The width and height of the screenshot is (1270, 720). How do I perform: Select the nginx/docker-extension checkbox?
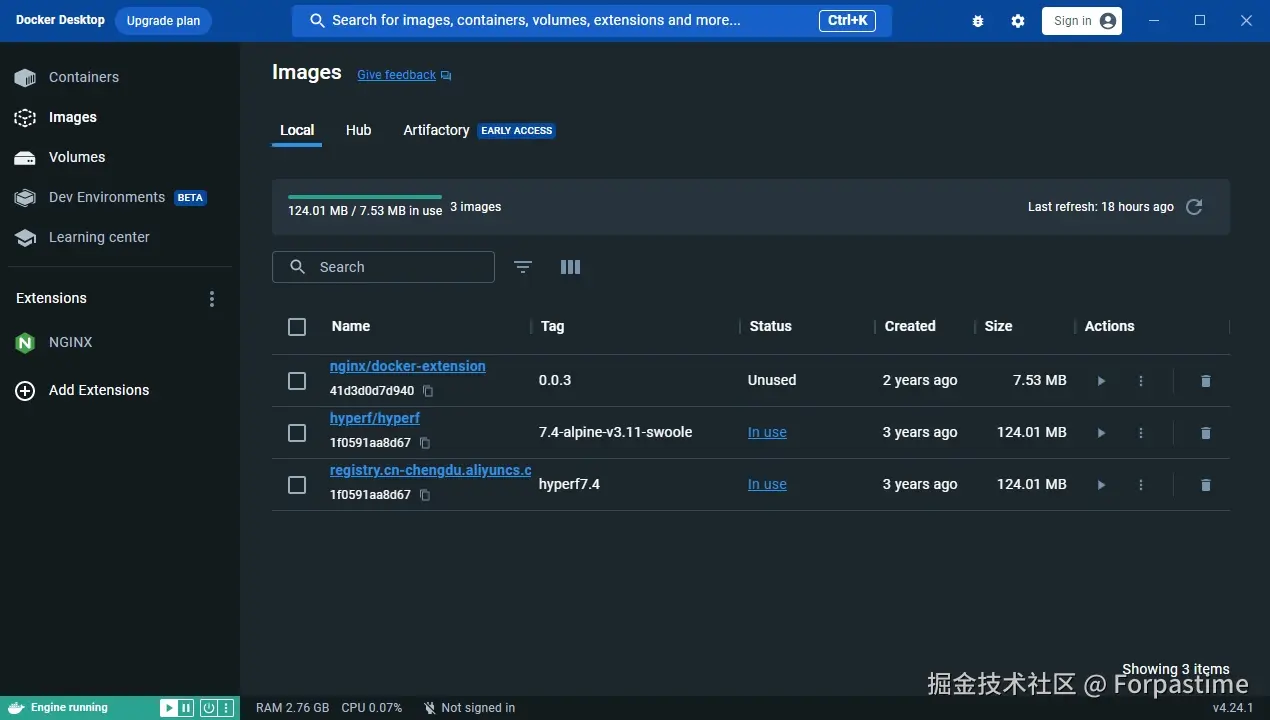tap(297, 381)
